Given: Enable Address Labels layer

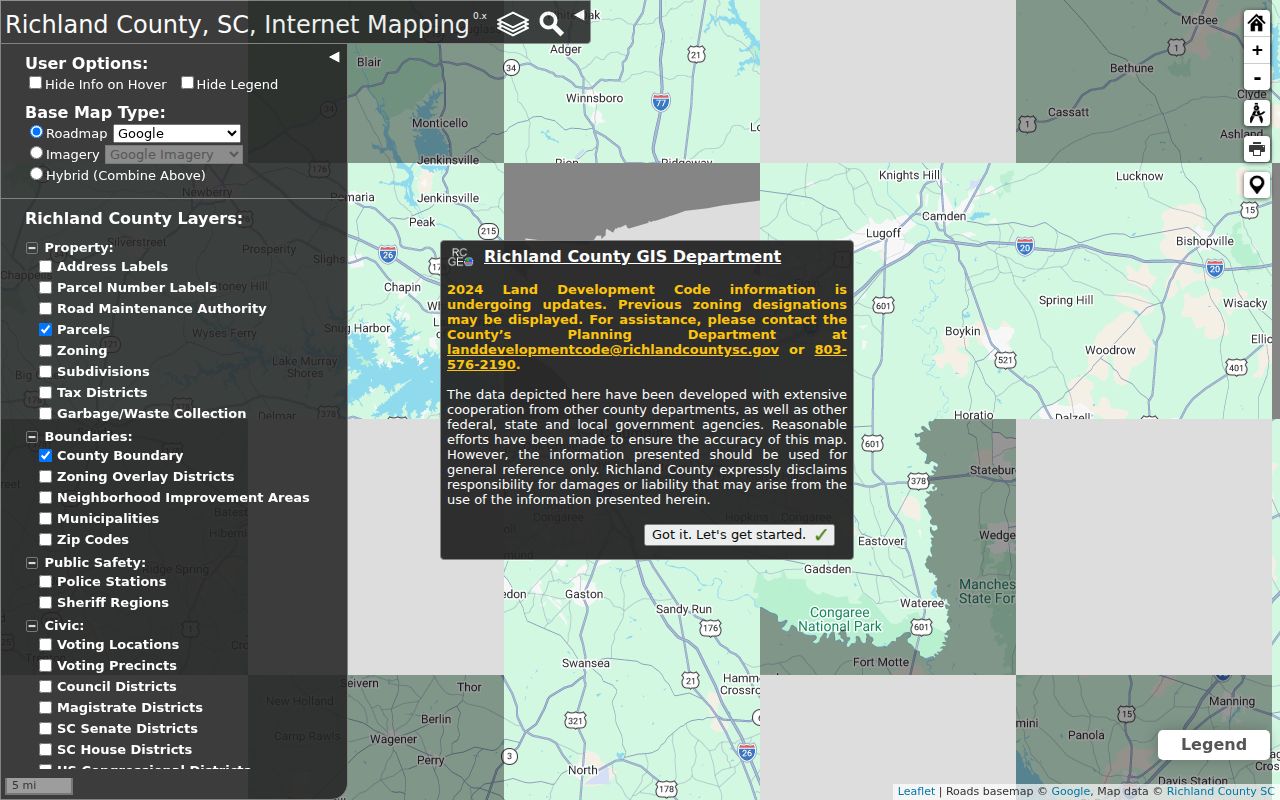Looking at the screenshot, I should (x=45, y=267).
